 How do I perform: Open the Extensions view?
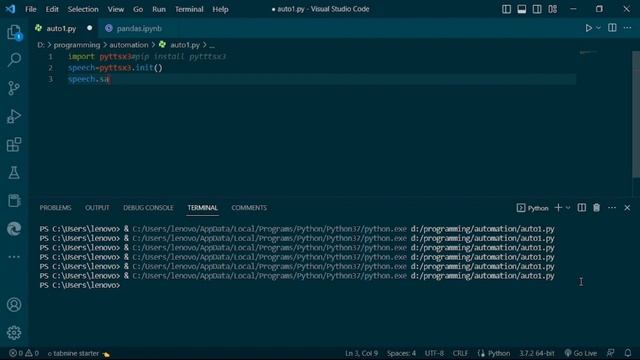(14, 144)
